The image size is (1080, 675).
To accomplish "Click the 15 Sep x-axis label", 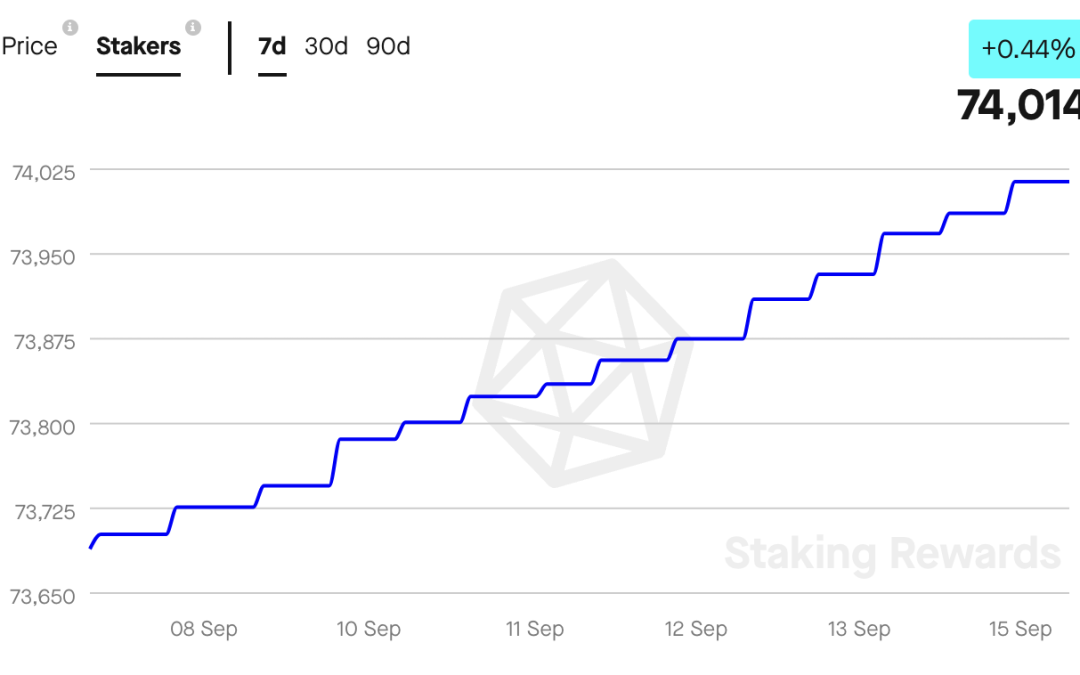I will pyautogui.click(x=1020, y=629).
